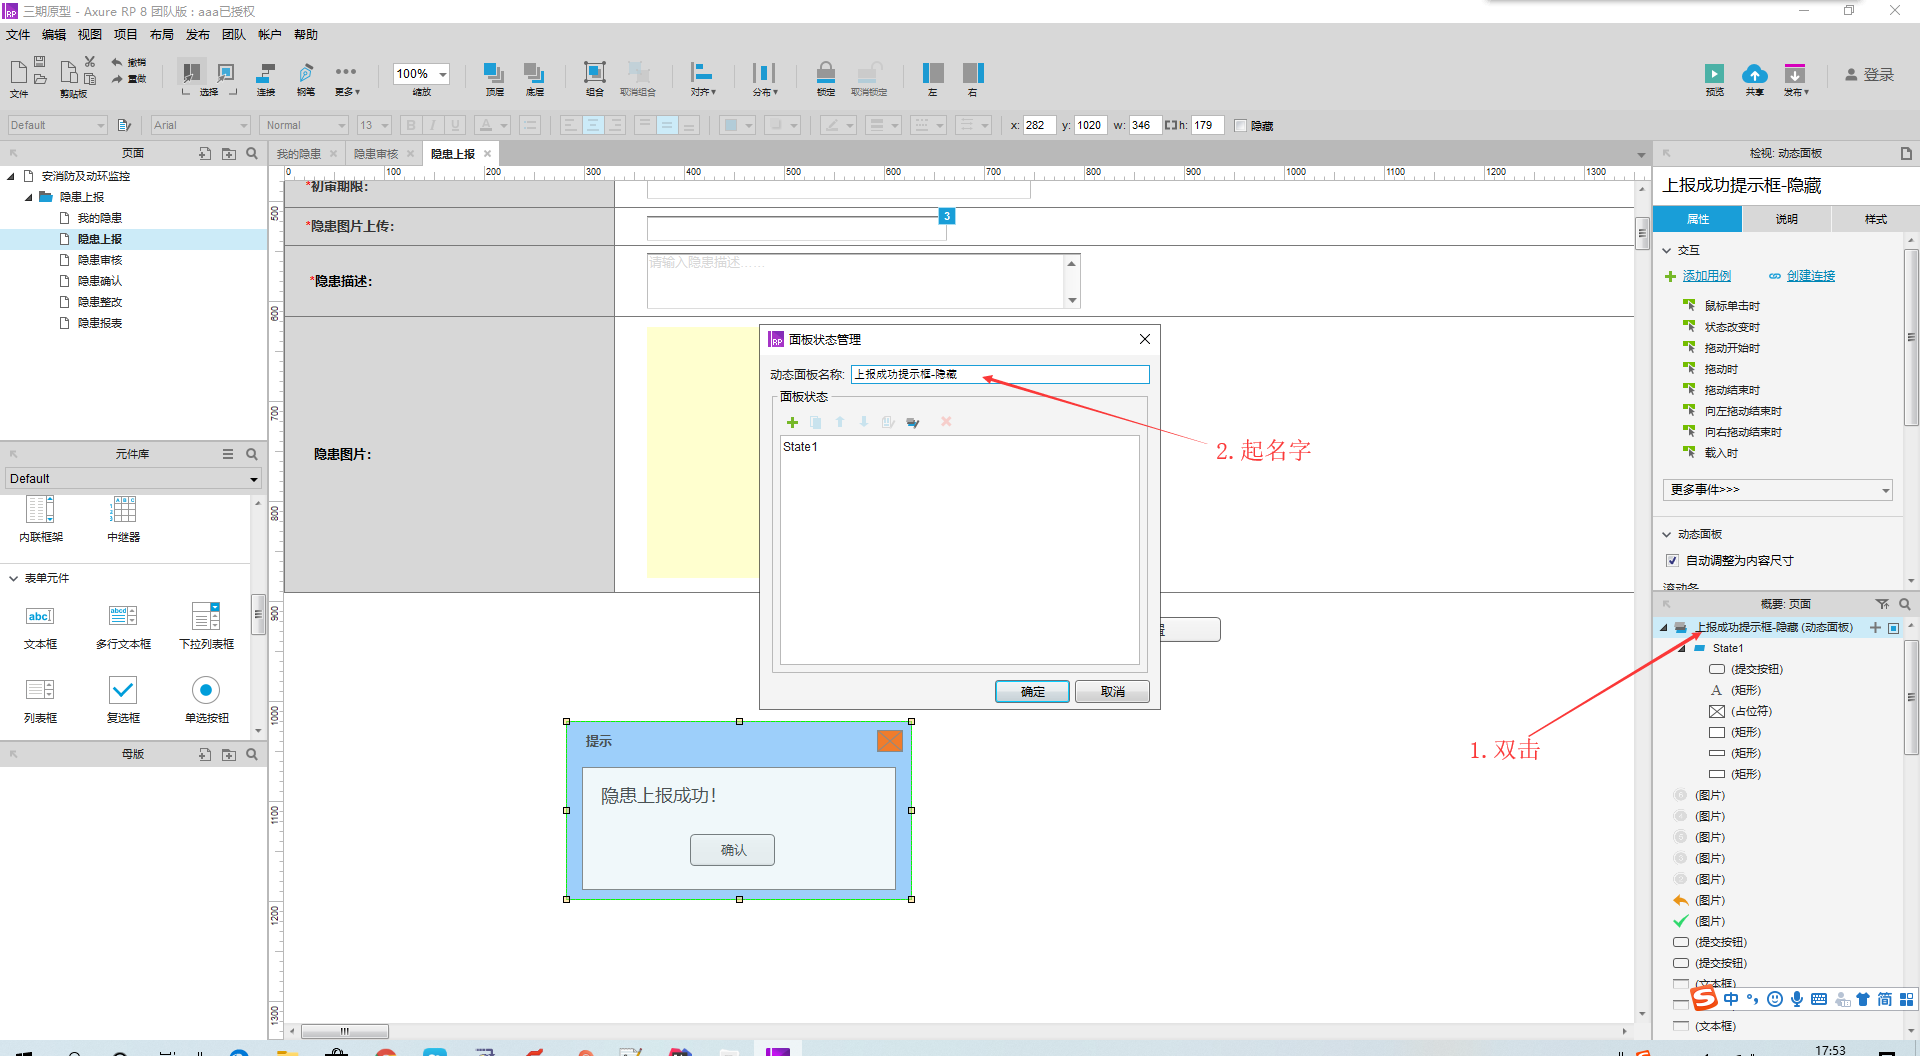Add a new panel state with green plus icon
The height and width of the screenshot is (1056, 1920).
click(792, 421)
